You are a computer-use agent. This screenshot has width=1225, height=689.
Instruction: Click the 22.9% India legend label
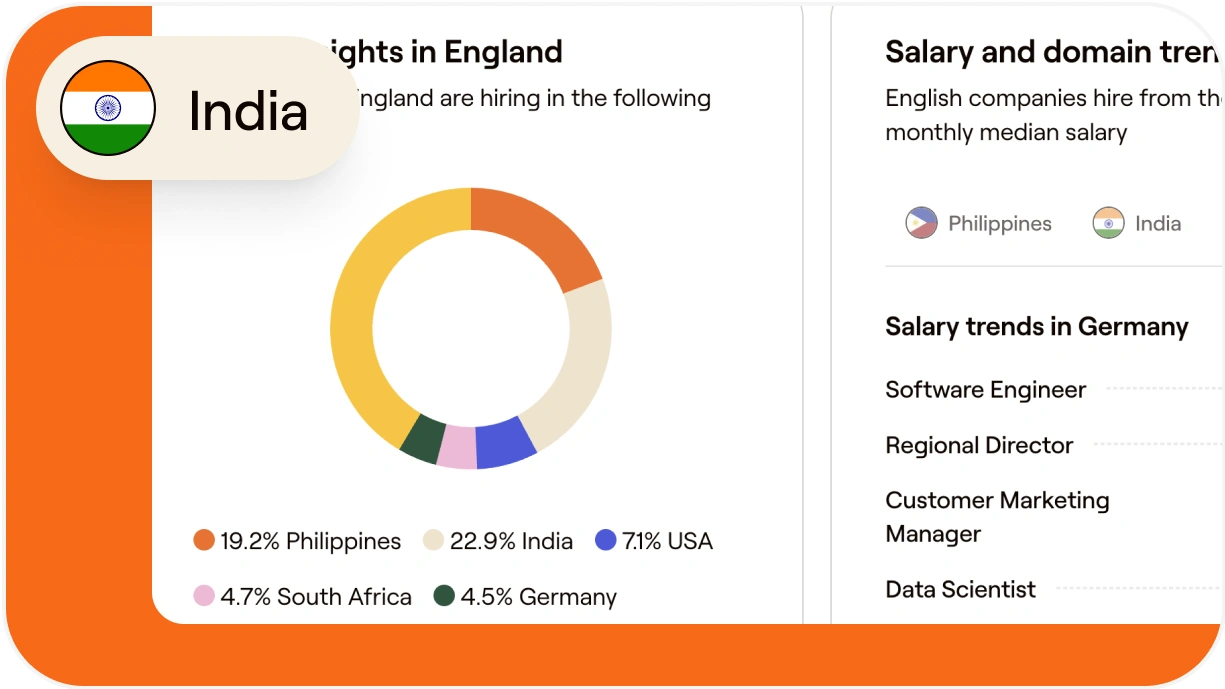coord(511,541)
